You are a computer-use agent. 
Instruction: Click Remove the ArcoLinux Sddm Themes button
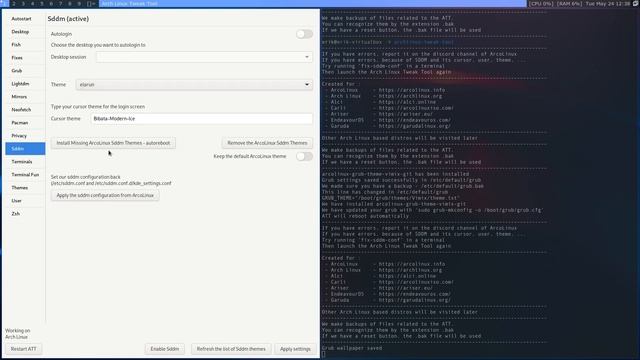pos(267,143)
